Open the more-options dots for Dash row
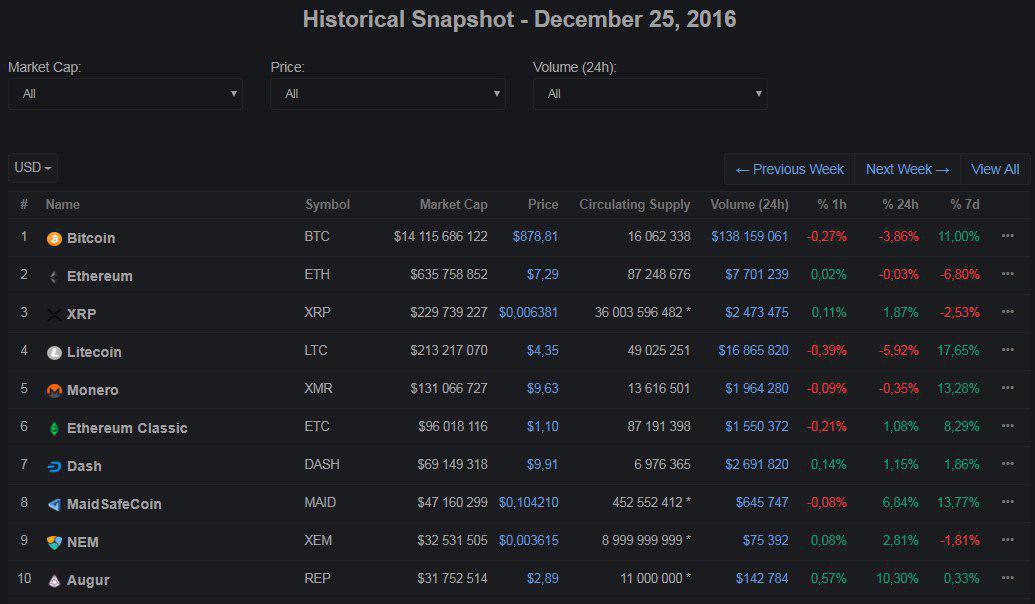 (x=1007, y=464)
